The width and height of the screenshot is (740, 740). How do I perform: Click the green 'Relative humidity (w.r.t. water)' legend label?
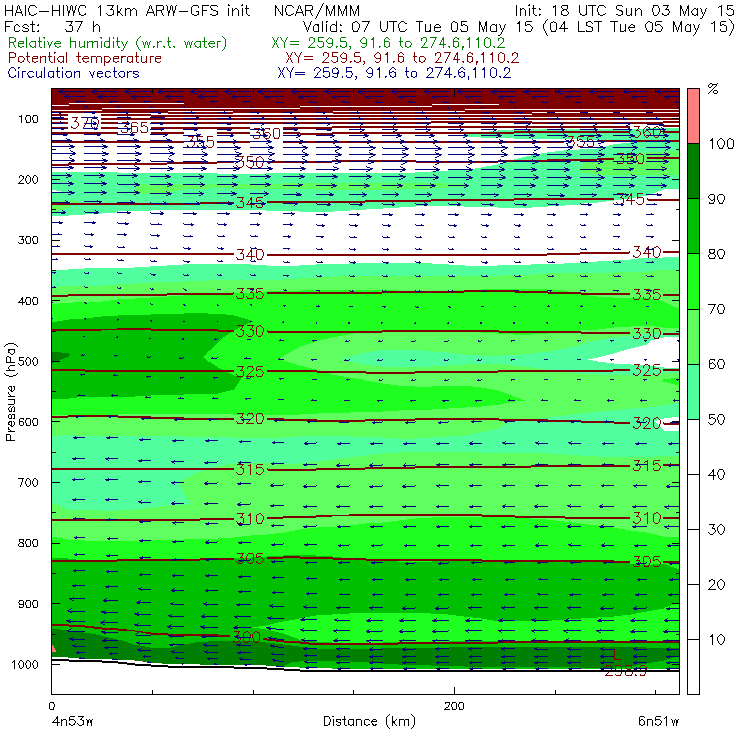[118, 43]
